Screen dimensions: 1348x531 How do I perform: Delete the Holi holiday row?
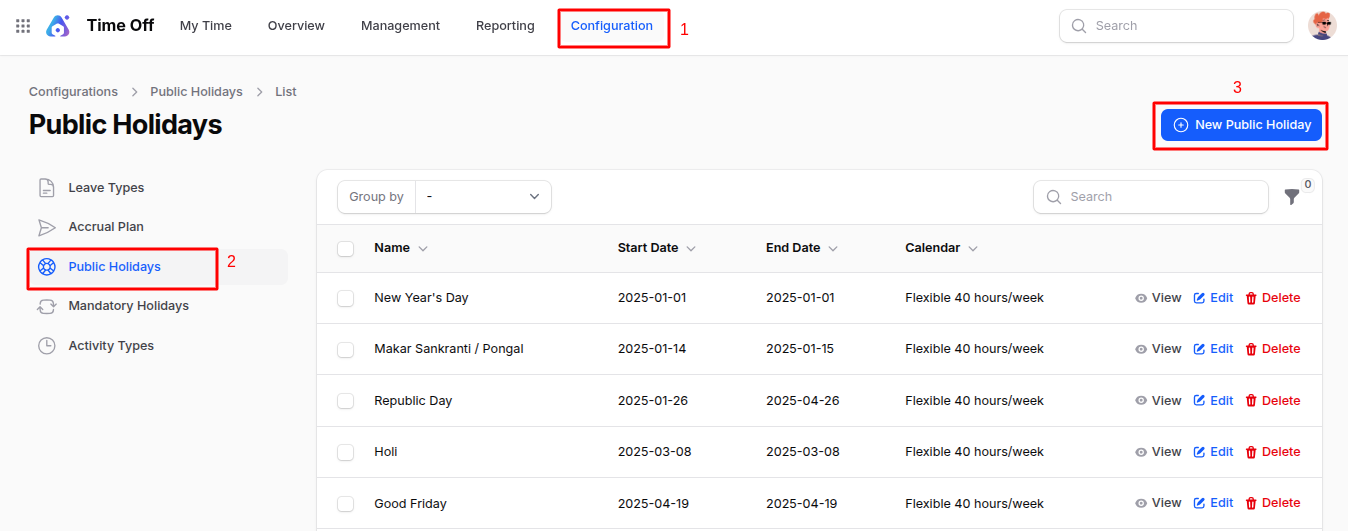pyautogui.click(x=1272, y=452)
